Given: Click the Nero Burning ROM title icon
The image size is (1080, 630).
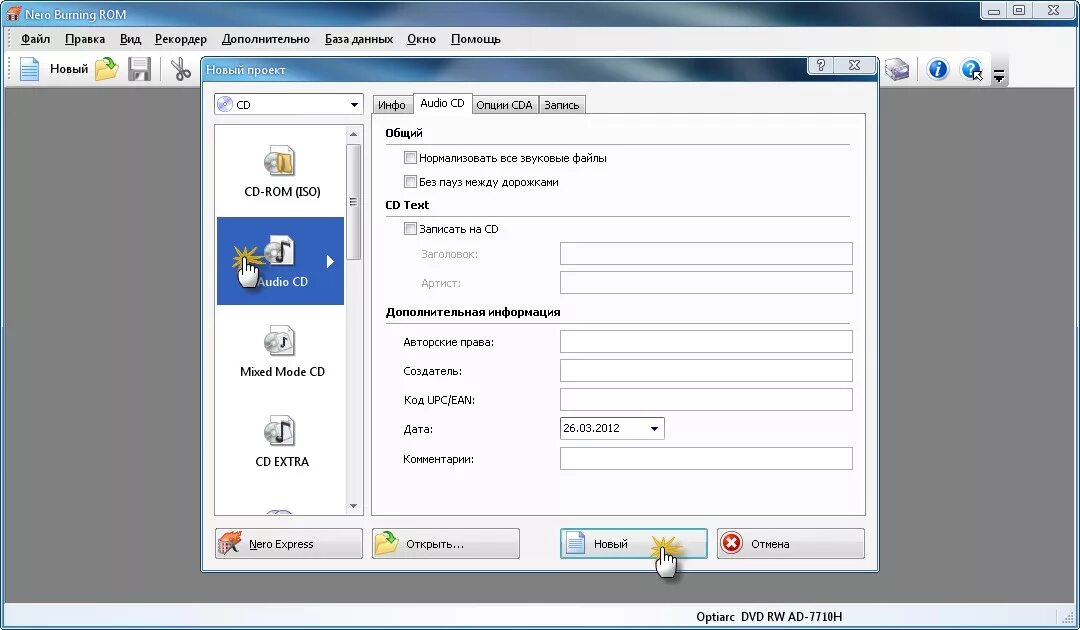Looking at the screenshot, I should 12,13.
